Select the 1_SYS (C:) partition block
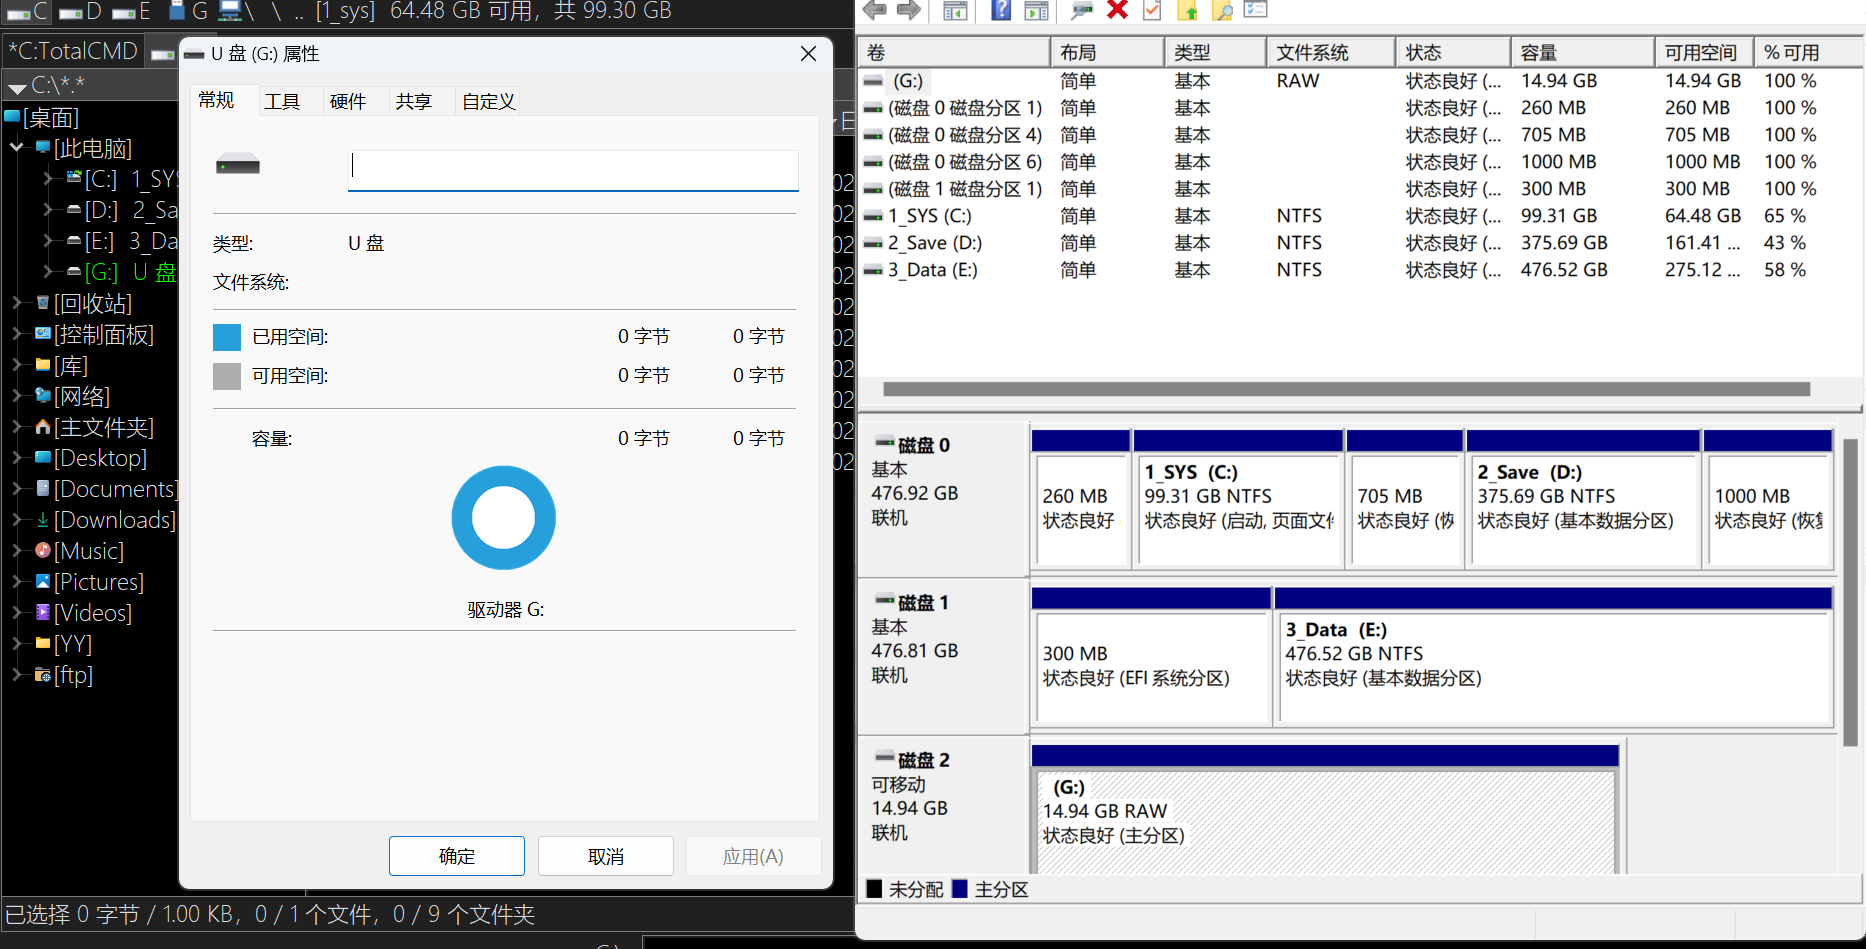The height and width of the screenshot is (949, 1866). pyautogui.click(x=1238, y=498)
